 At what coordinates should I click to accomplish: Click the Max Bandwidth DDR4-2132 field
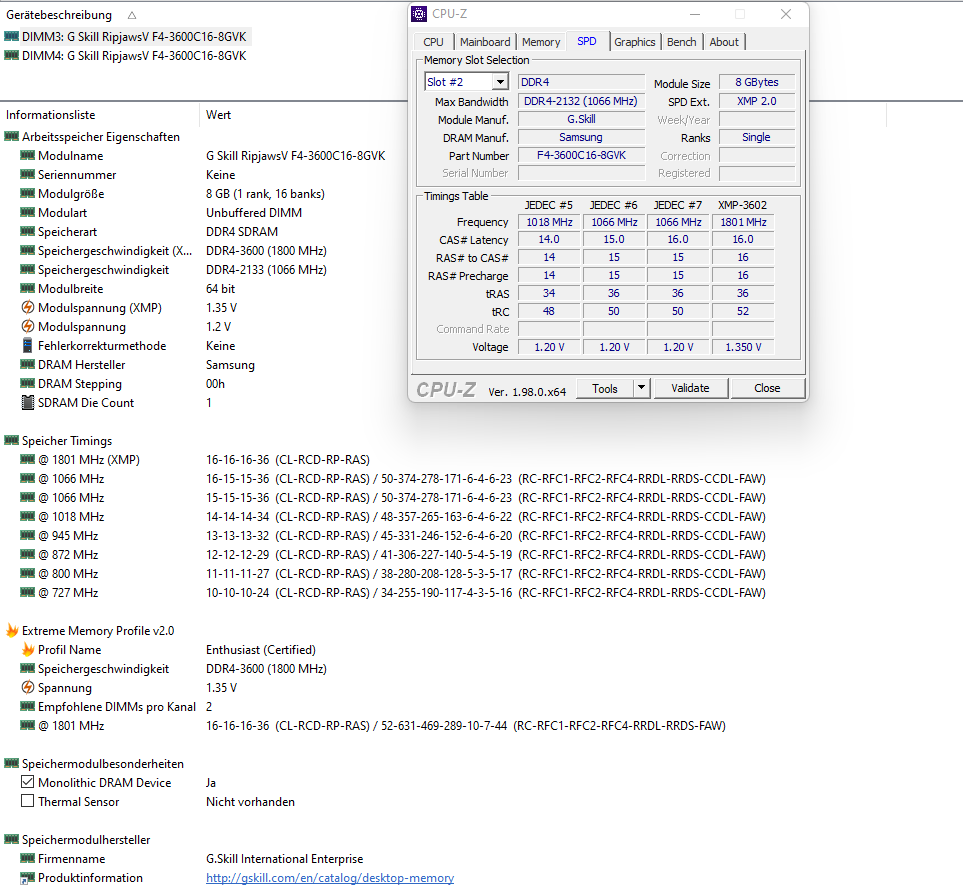tap(581, 101)
